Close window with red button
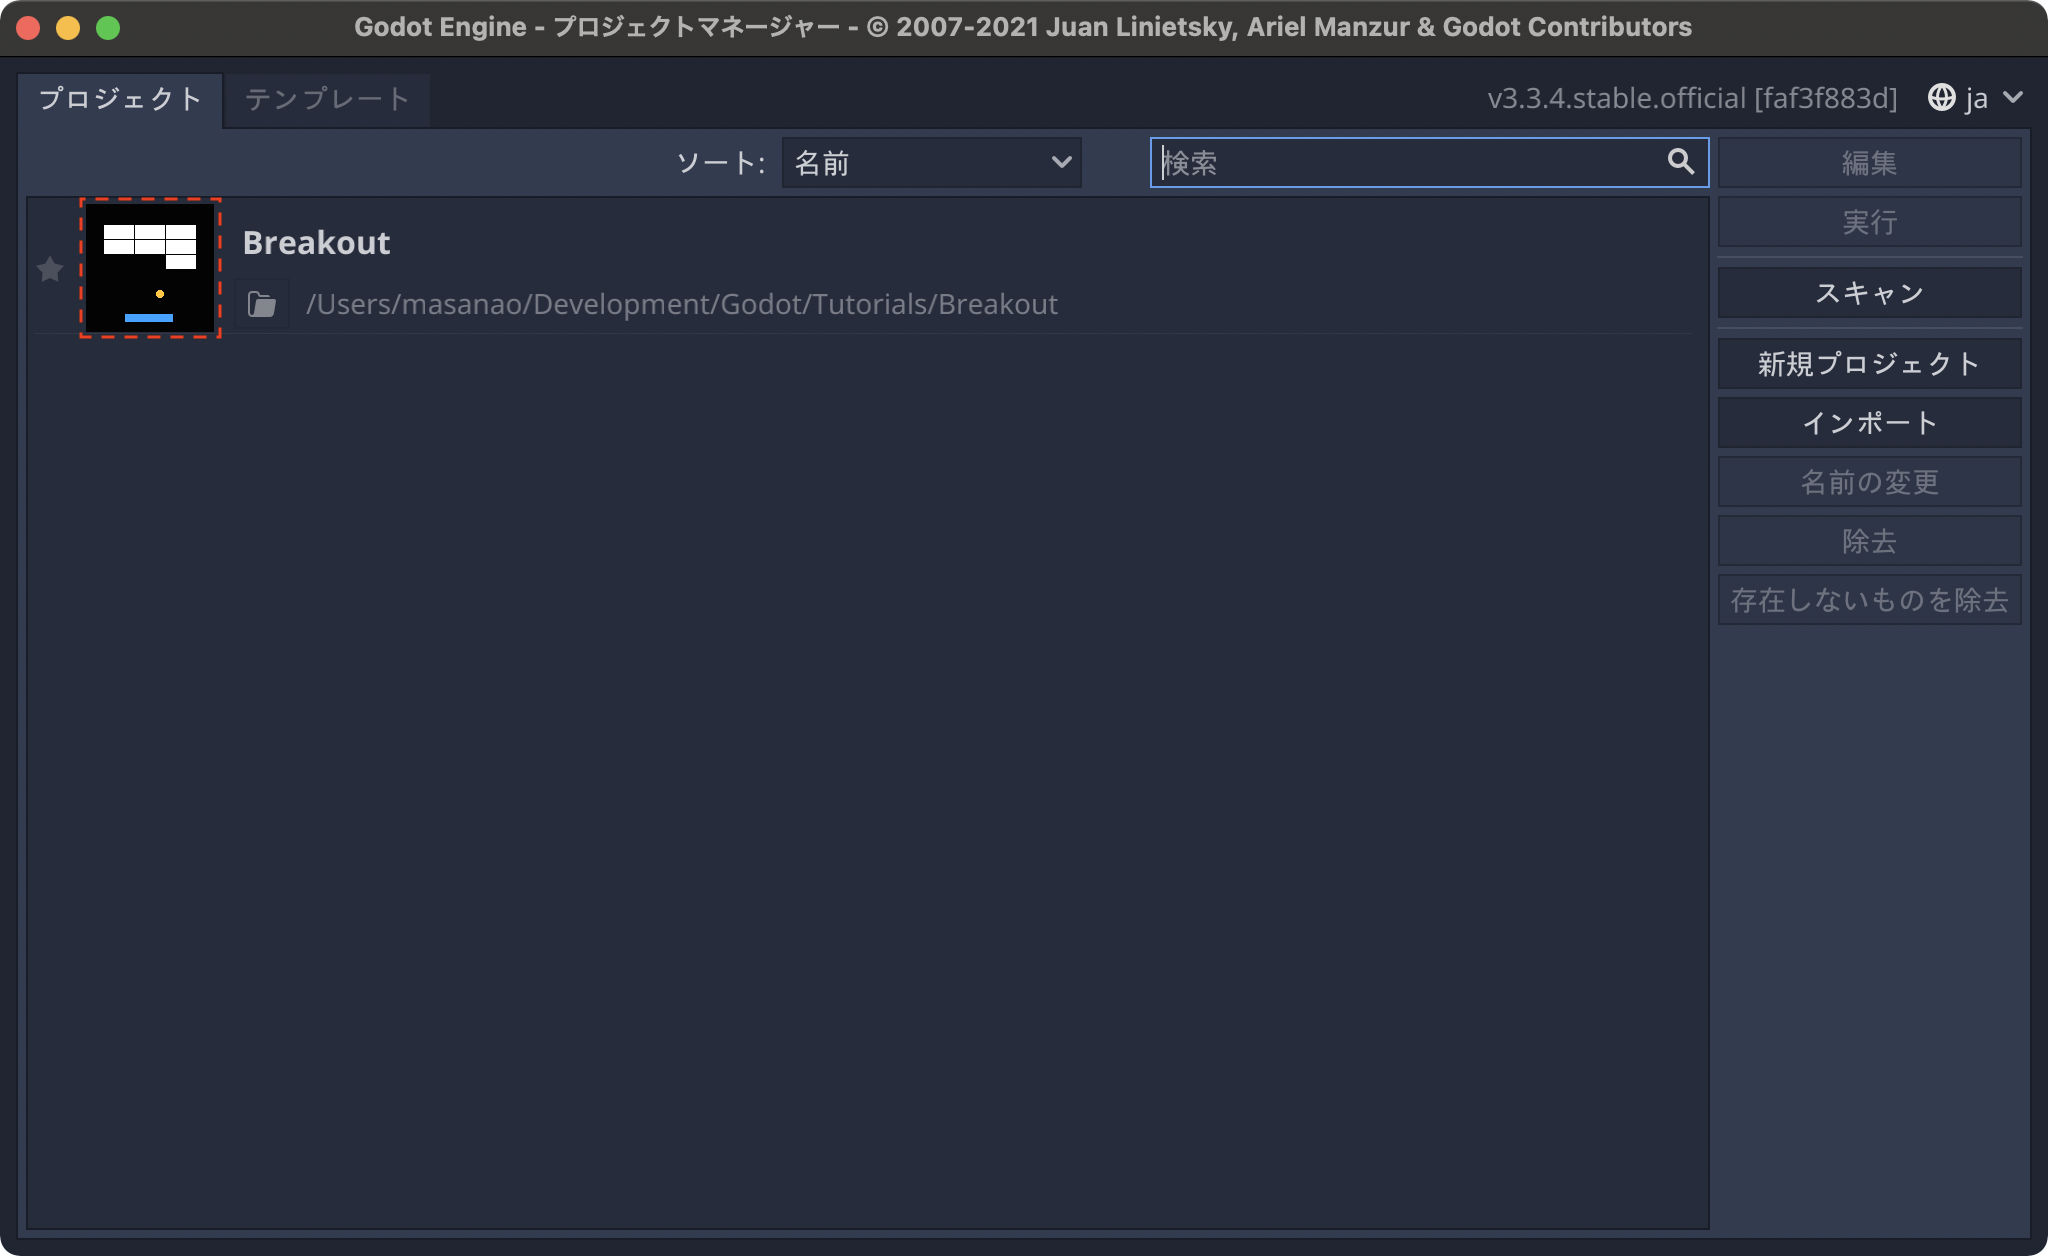This screenshot has width=2048, height=1256. (x=28, y=27)
